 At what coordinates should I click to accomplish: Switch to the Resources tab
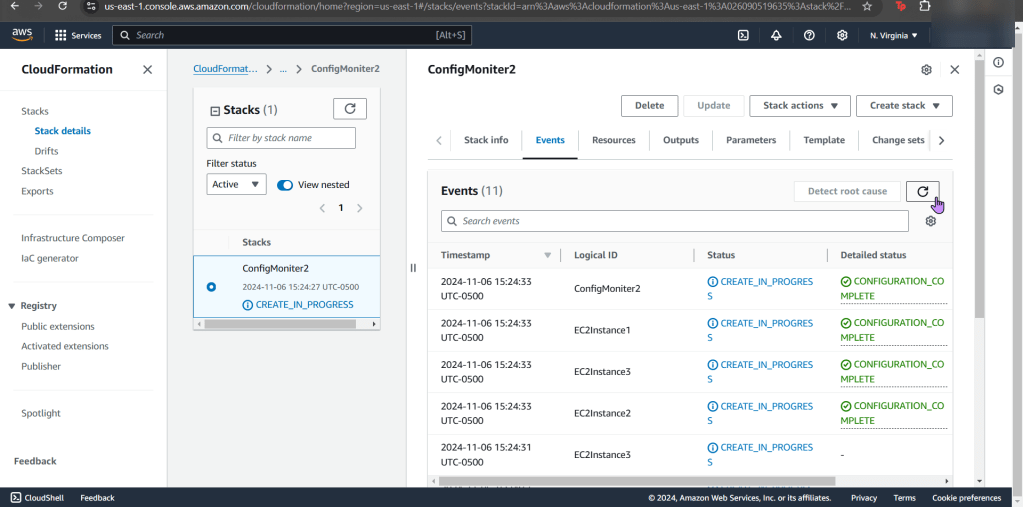pos(613,141)
